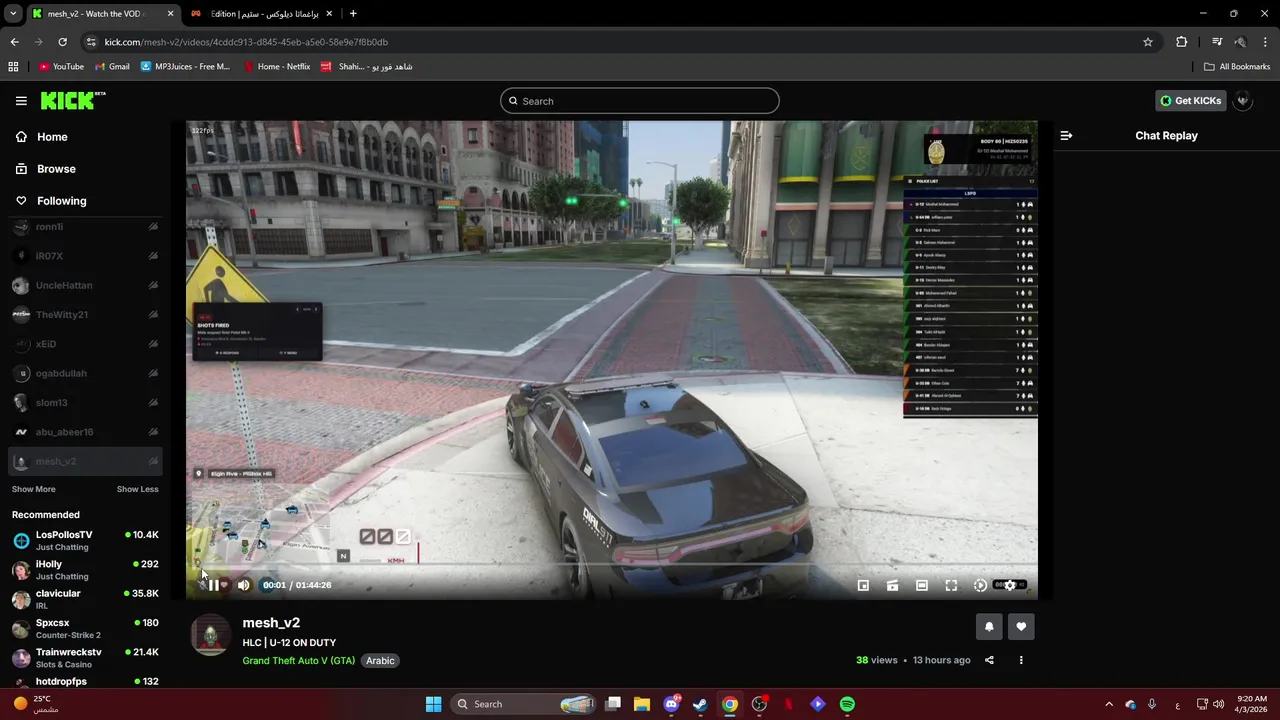Bookmark this page with the star
This screenshot has width=1280, height=720.
click(x=1148, y=42)
